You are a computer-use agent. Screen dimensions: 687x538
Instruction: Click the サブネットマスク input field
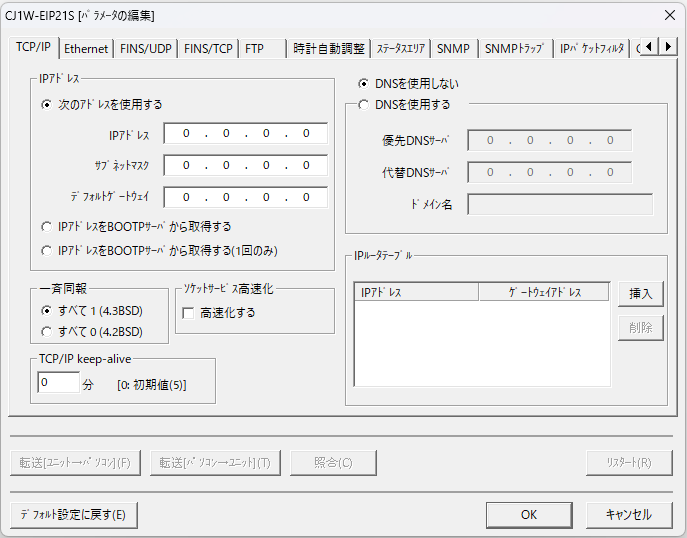(x=246, y=166)
